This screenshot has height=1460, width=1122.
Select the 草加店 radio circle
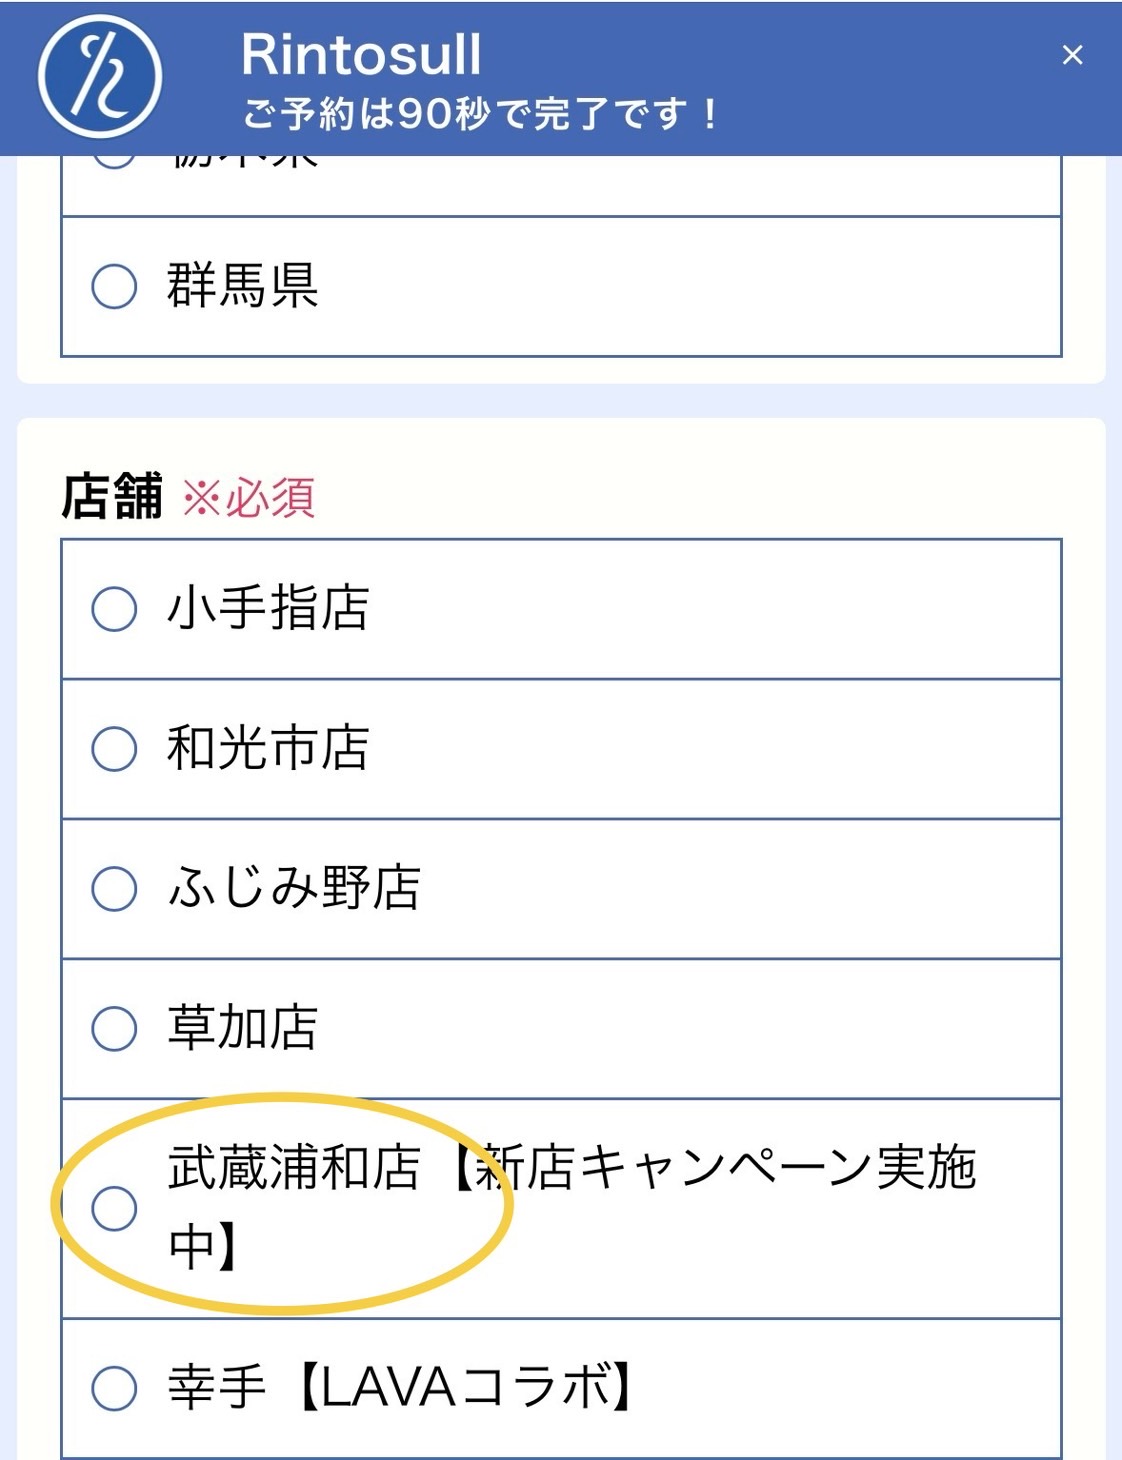coord(114,1029)
